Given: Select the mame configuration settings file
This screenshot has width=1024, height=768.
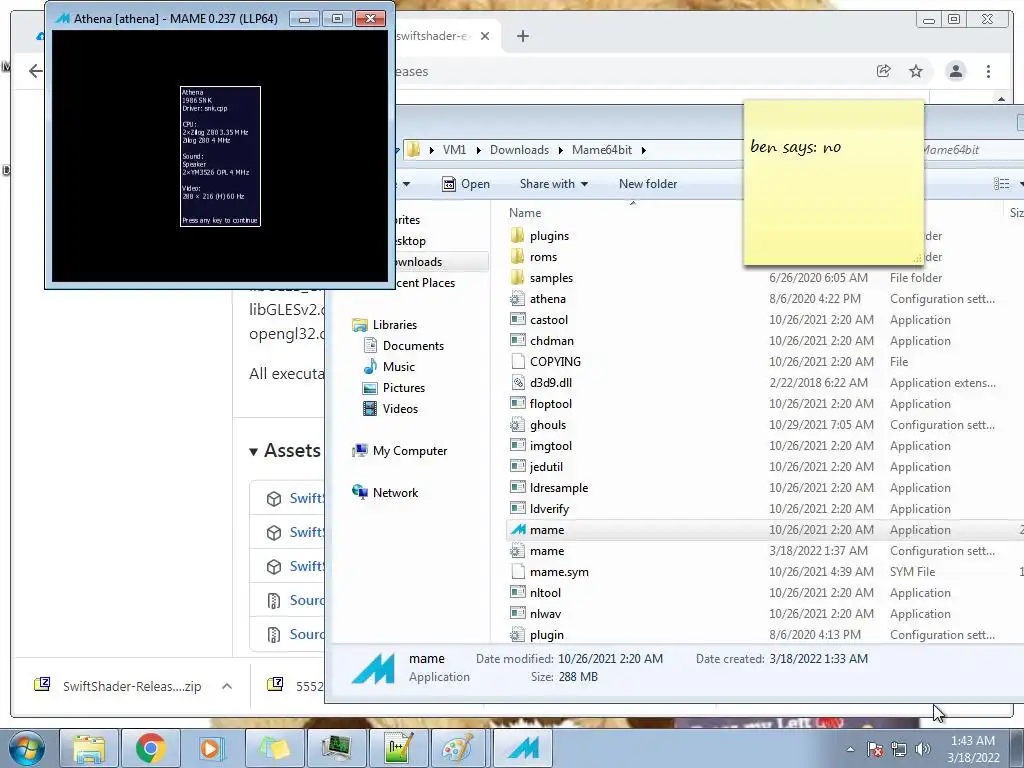Looking at the screenshot, I should tap(547, 551).
